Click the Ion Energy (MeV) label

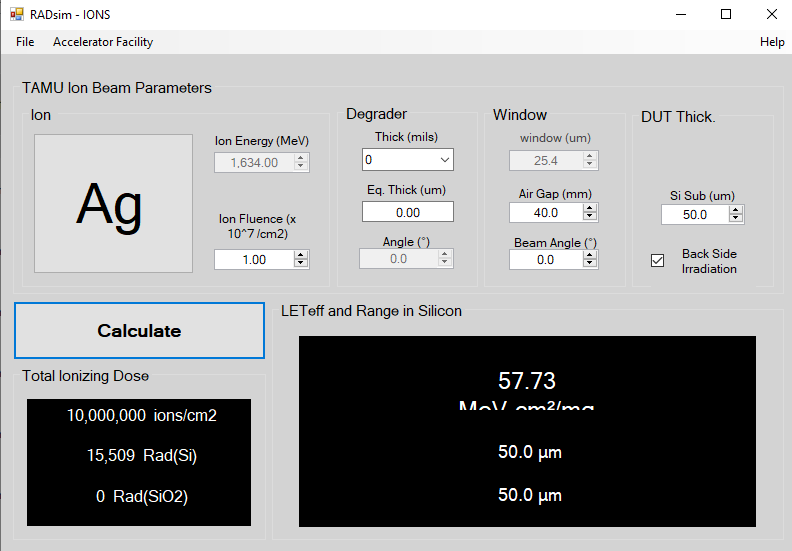click(x=262, y=140)
